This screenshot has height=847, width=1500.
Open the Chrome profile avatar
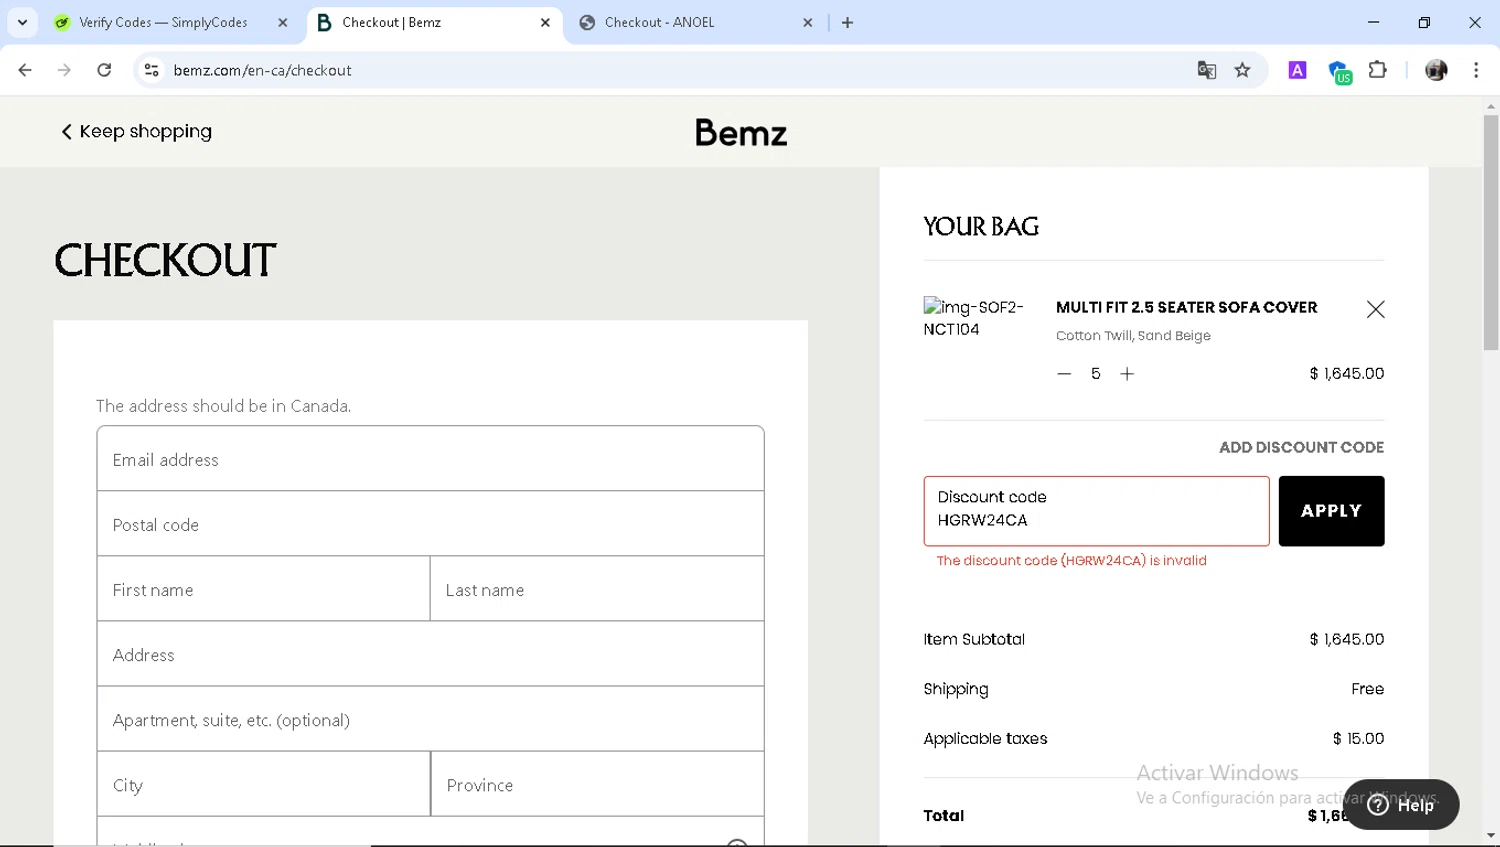click(x=1436, y=70)
